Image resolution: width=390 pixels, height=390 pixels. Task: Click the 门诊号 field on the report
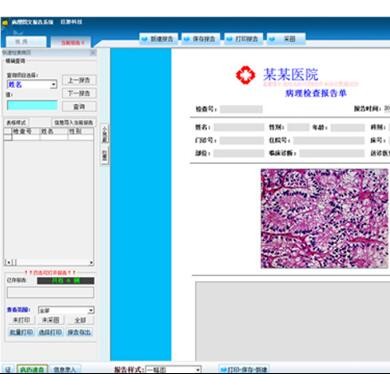pos(242,140)
